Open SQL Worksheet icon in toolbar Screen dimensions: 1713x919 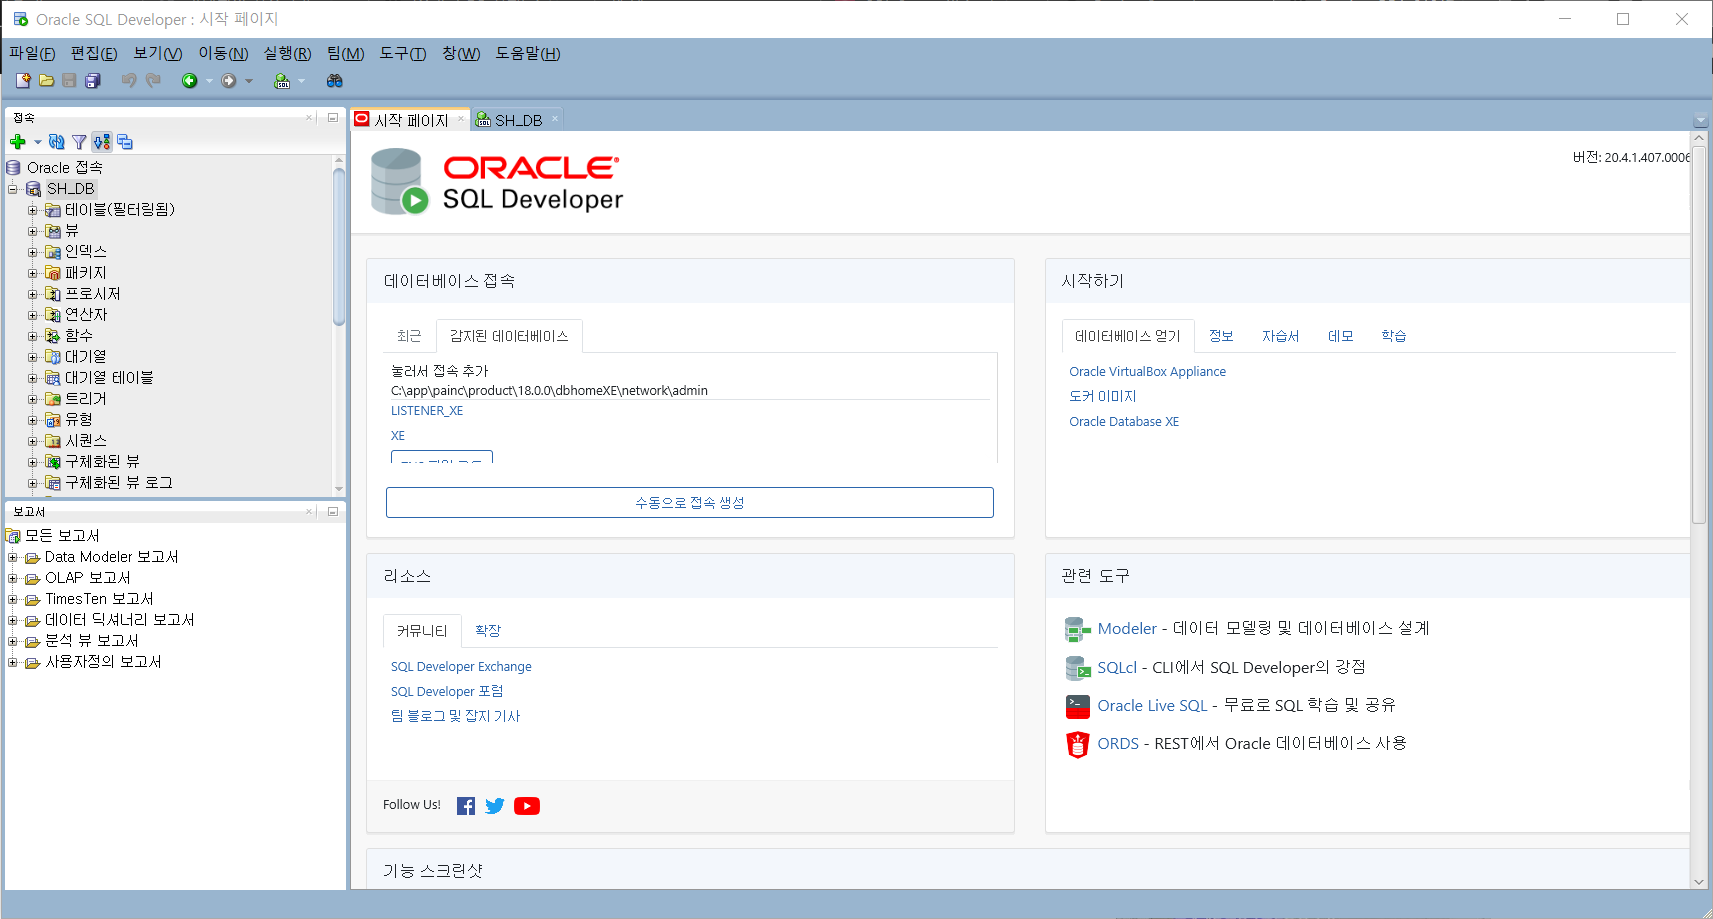[x=282, y=81]
